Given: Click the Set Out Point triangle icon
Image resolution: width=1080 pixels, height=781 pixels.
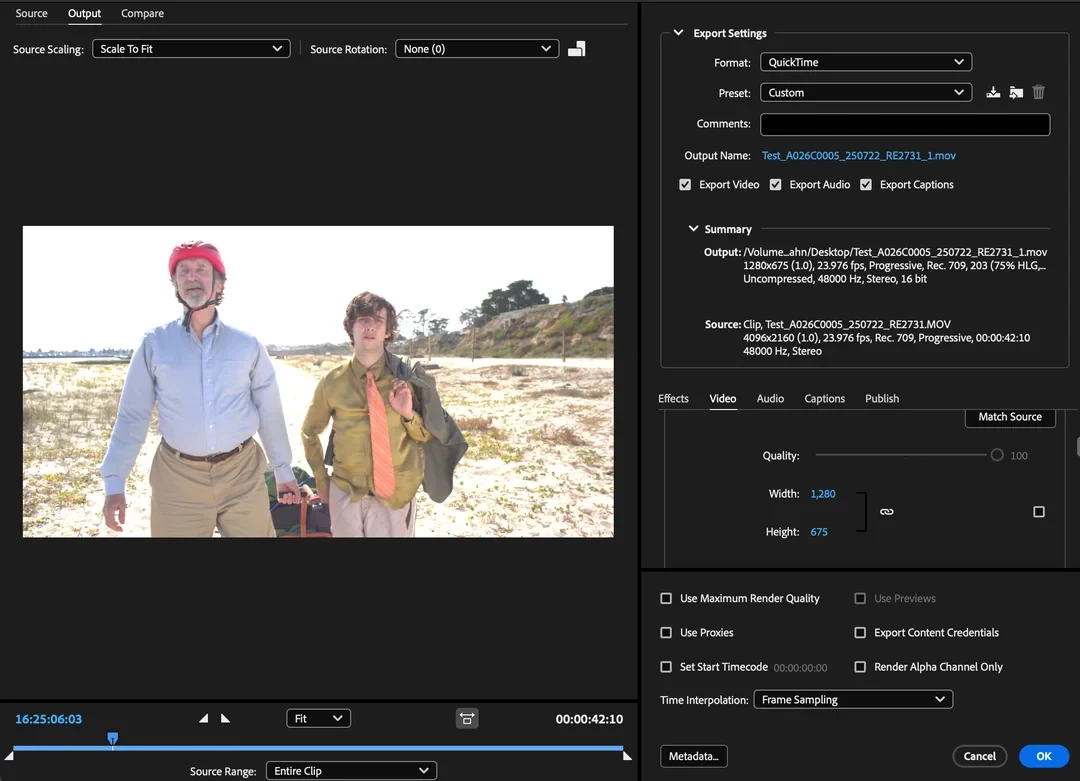Looking at the screenshot, I should click(x=225, y=718).
